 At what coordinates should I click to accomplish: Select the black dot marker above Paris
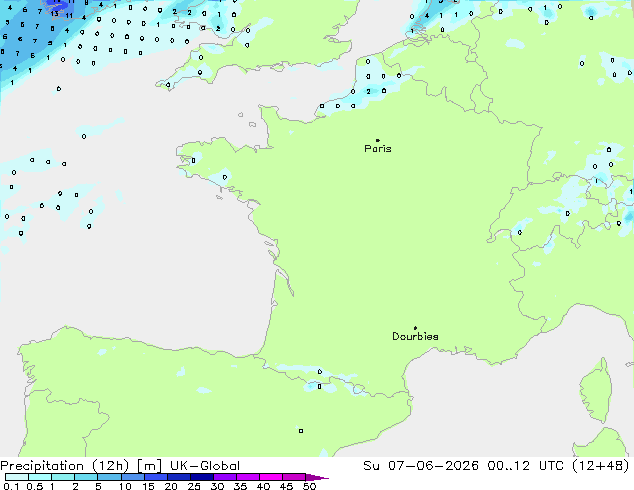coord(378,140)
